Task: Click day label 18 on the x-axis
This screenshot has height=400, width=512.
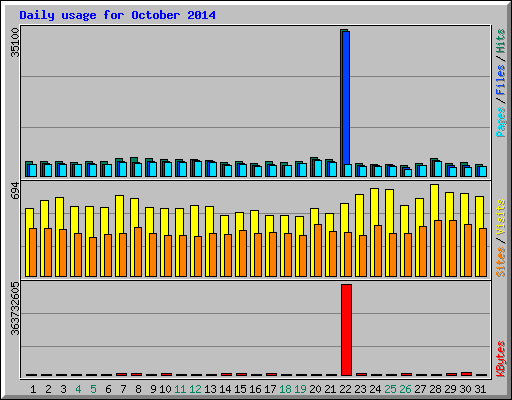Action: pos(285,389)
